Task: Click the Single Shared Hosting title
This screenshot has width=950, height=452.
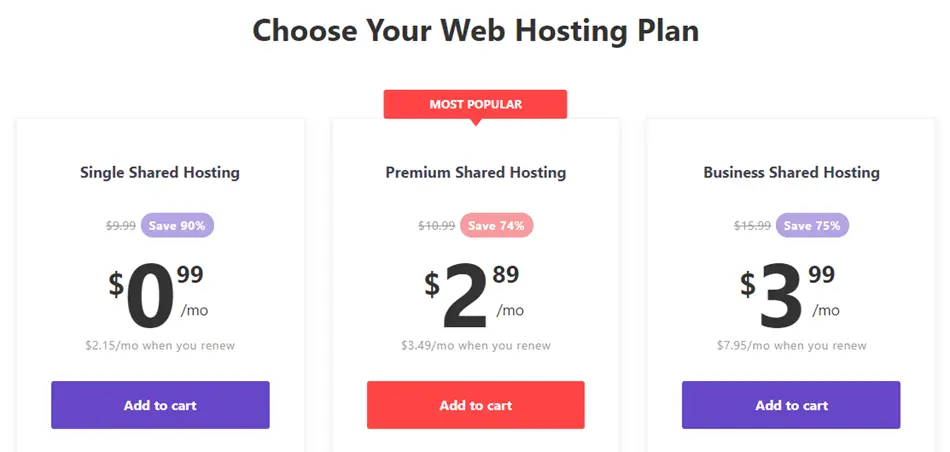Action: pos(160,173)
